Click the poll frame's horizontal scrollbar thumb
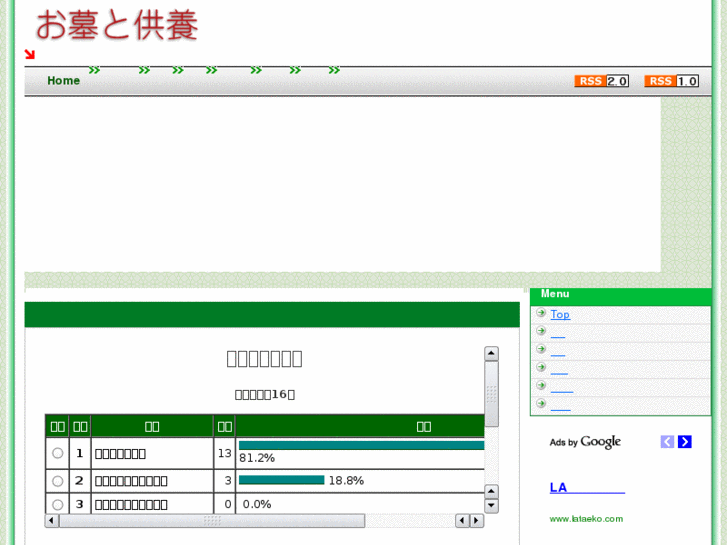The image size is (727, 545). [x=210, y=521]
